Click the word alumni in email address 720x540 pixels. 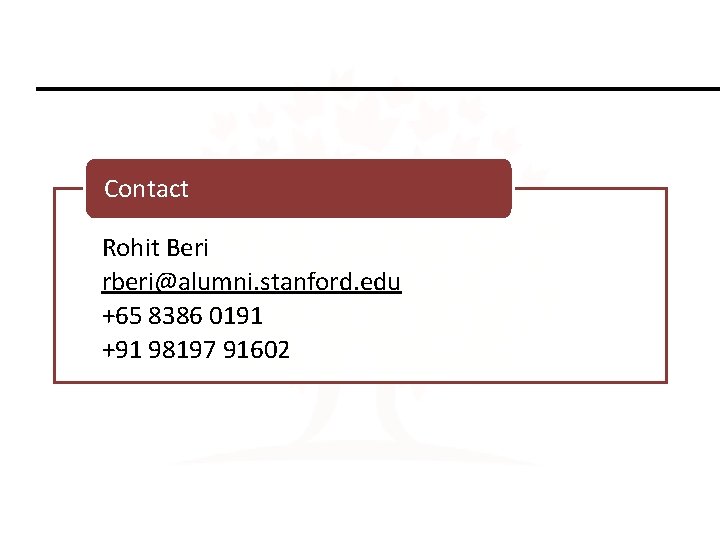[x=191, y=282]
